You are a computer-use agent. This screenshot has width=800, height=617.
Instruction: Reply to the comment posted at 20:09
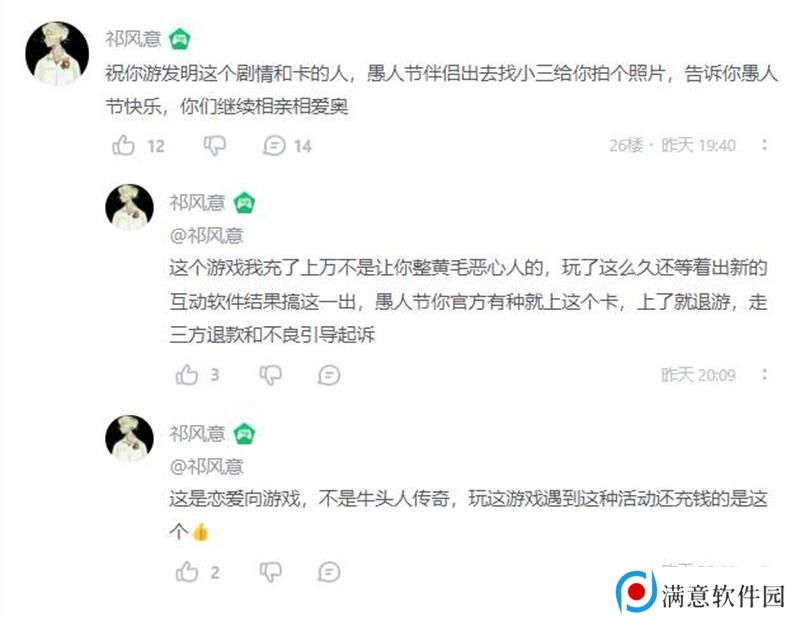(329, 375)
